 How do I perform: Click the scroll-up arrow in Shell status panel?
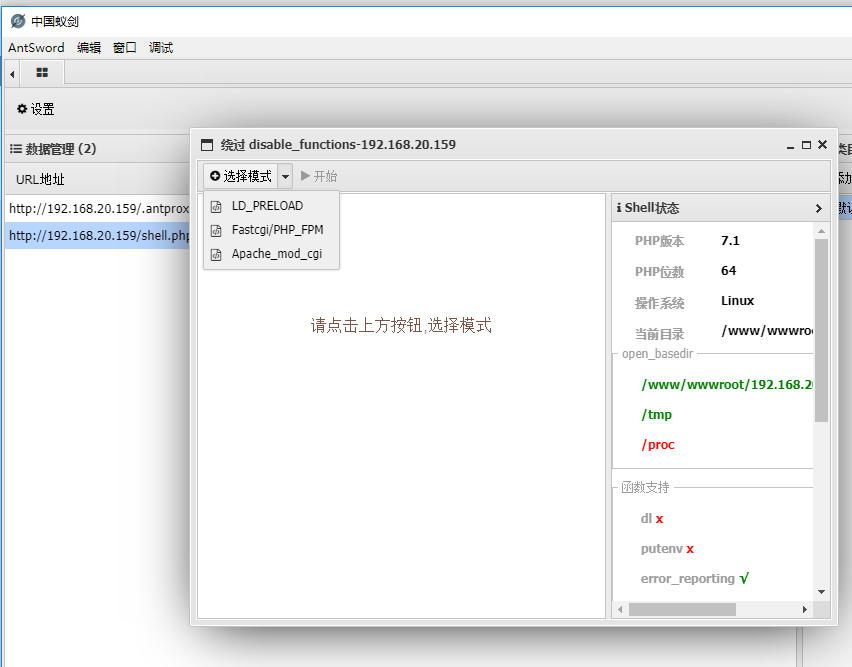click(822, 231)
